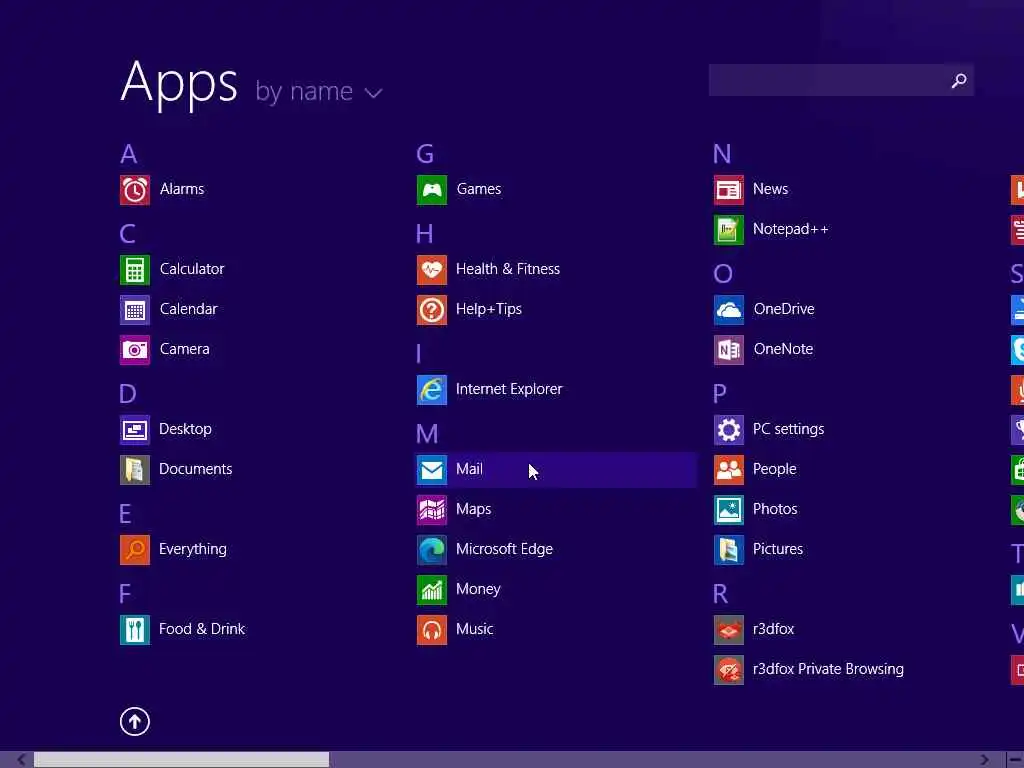
Task: Click the letter P group header
Action: 720,394
